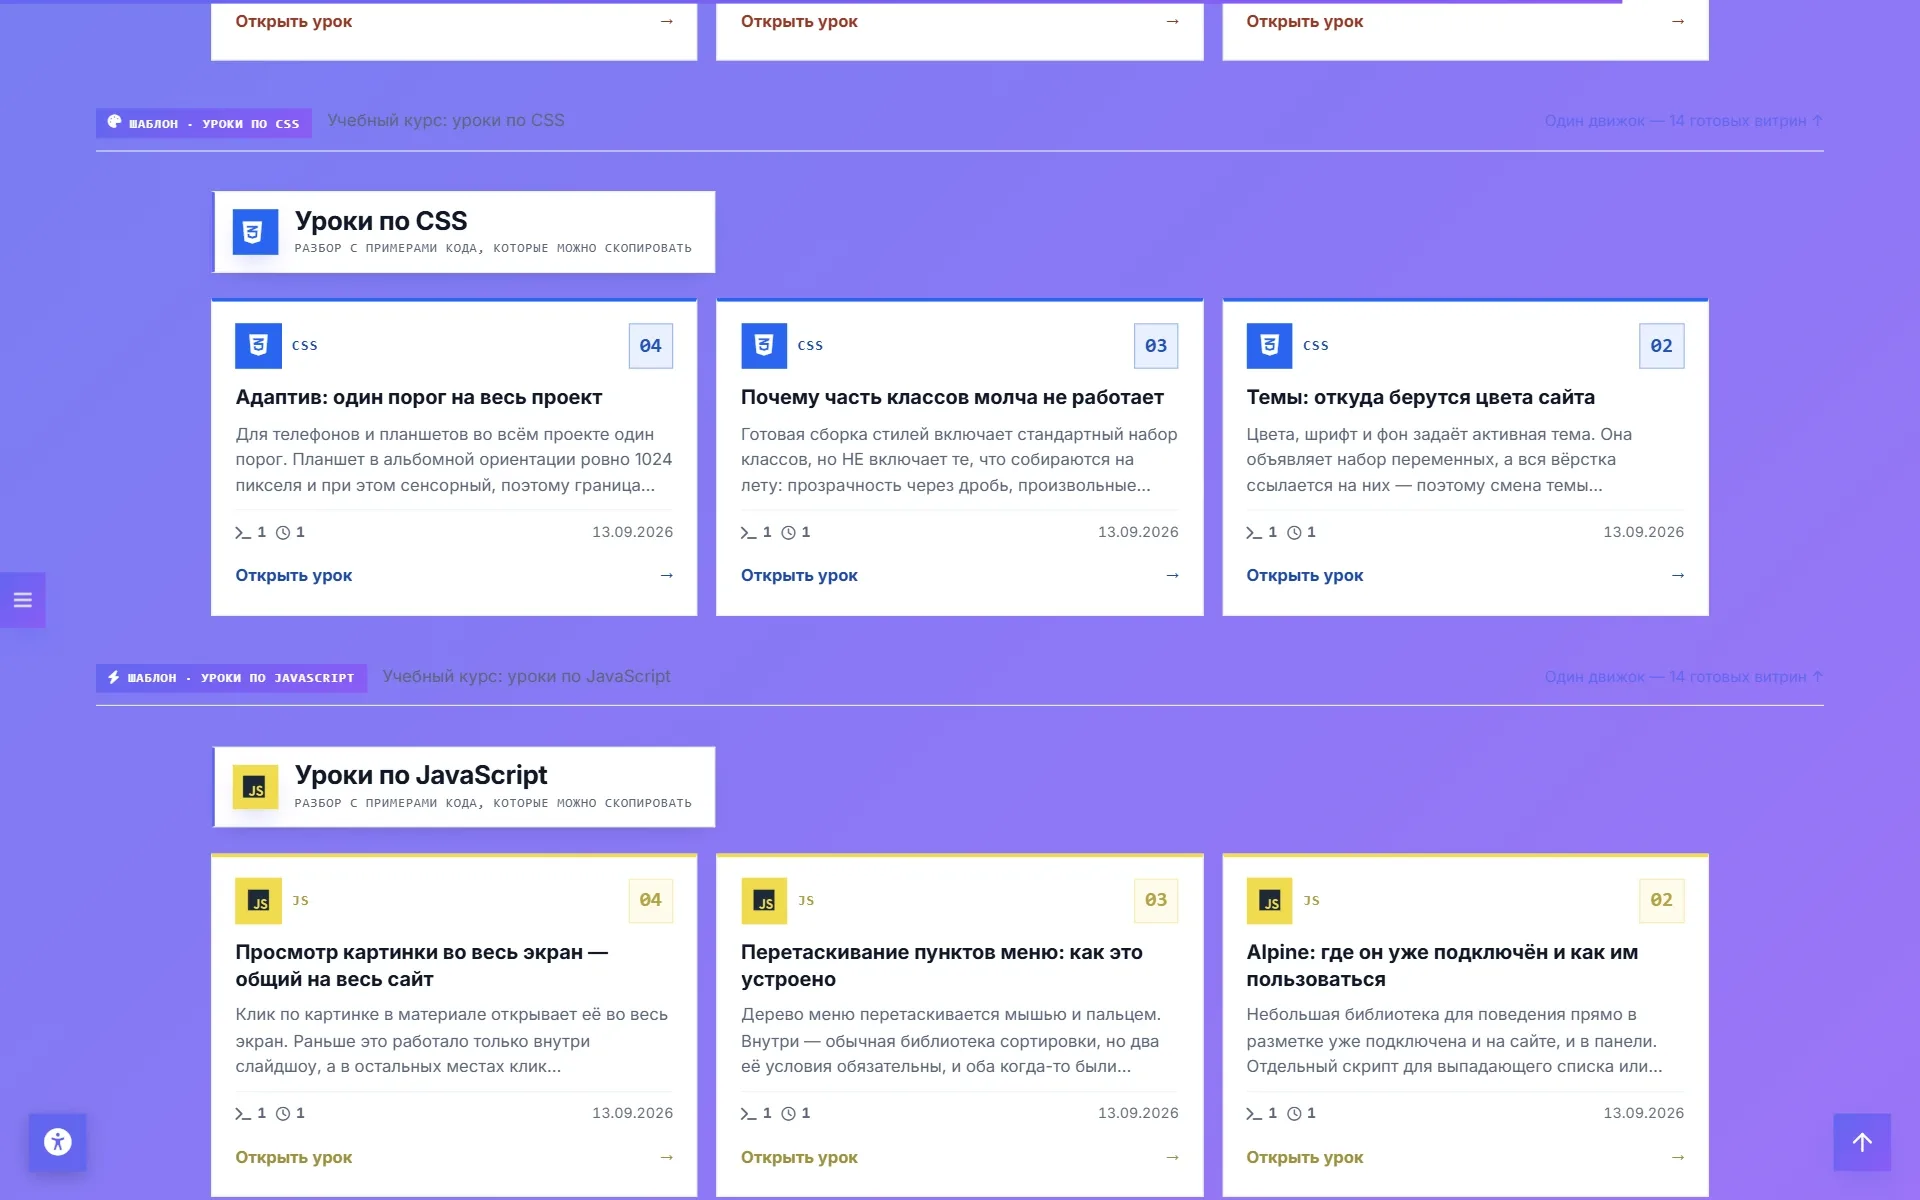Viewport: 1920px width, 1200px height.
Task: Click the number badge 04 on the Адаптив card
Action: [651, 346]
